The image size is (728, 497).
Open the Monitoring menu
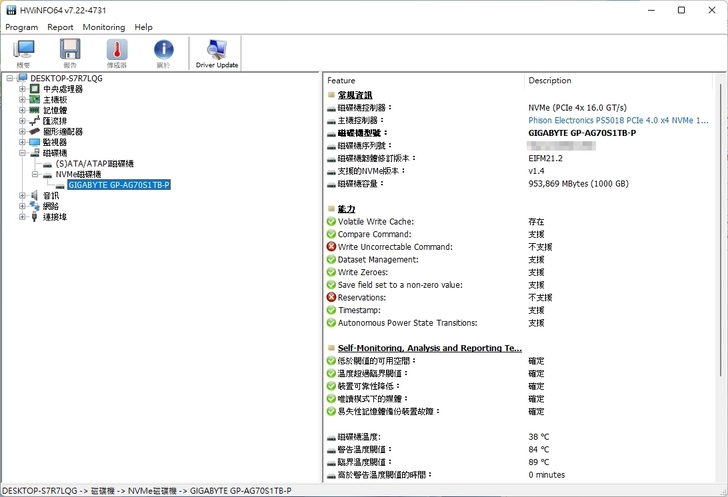[104, 27]
